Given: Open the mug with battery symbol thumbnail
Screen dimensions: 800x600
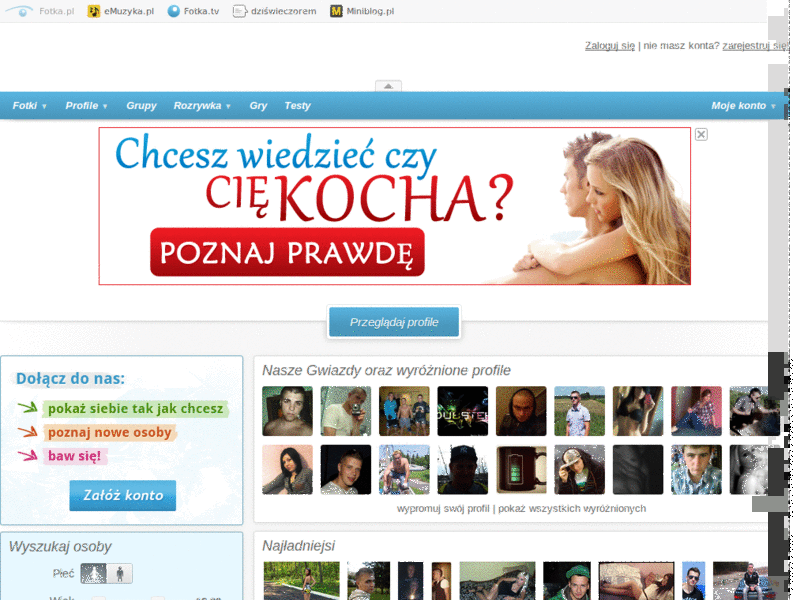Looking at the screenshot, I should [x=521, y=469].
